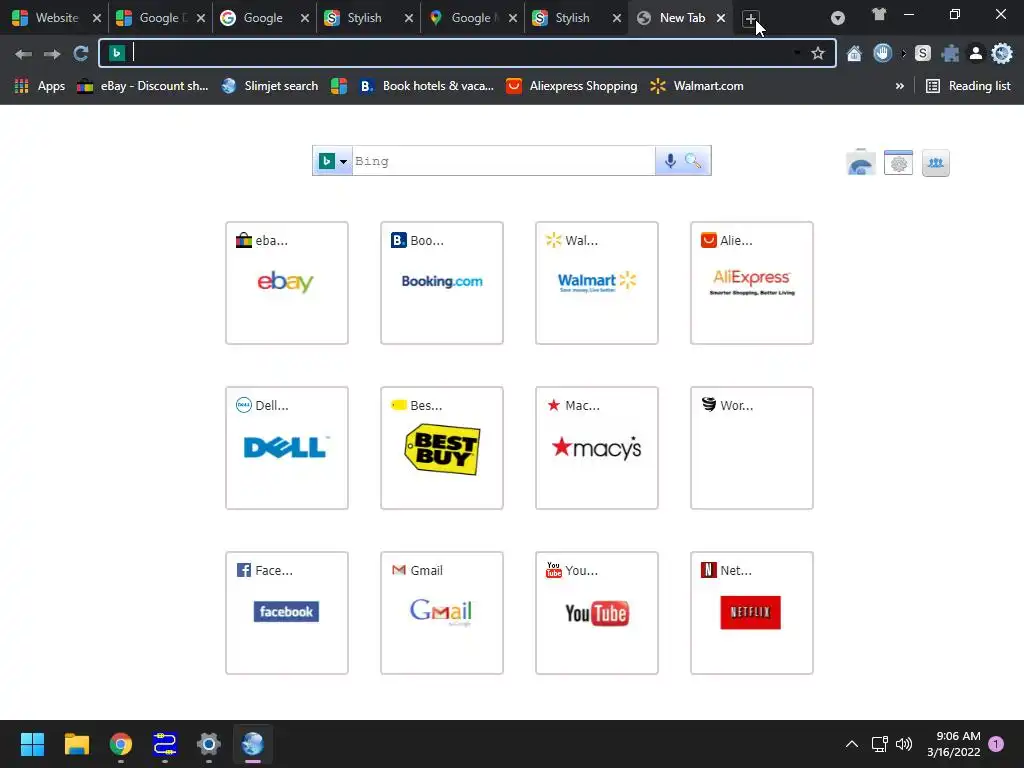The width and height of the screenshot is (1024, 768).
Task: Click the Slimjet globe icon in the taskbar
Action: pyautogui.click(x=253, y=744)
